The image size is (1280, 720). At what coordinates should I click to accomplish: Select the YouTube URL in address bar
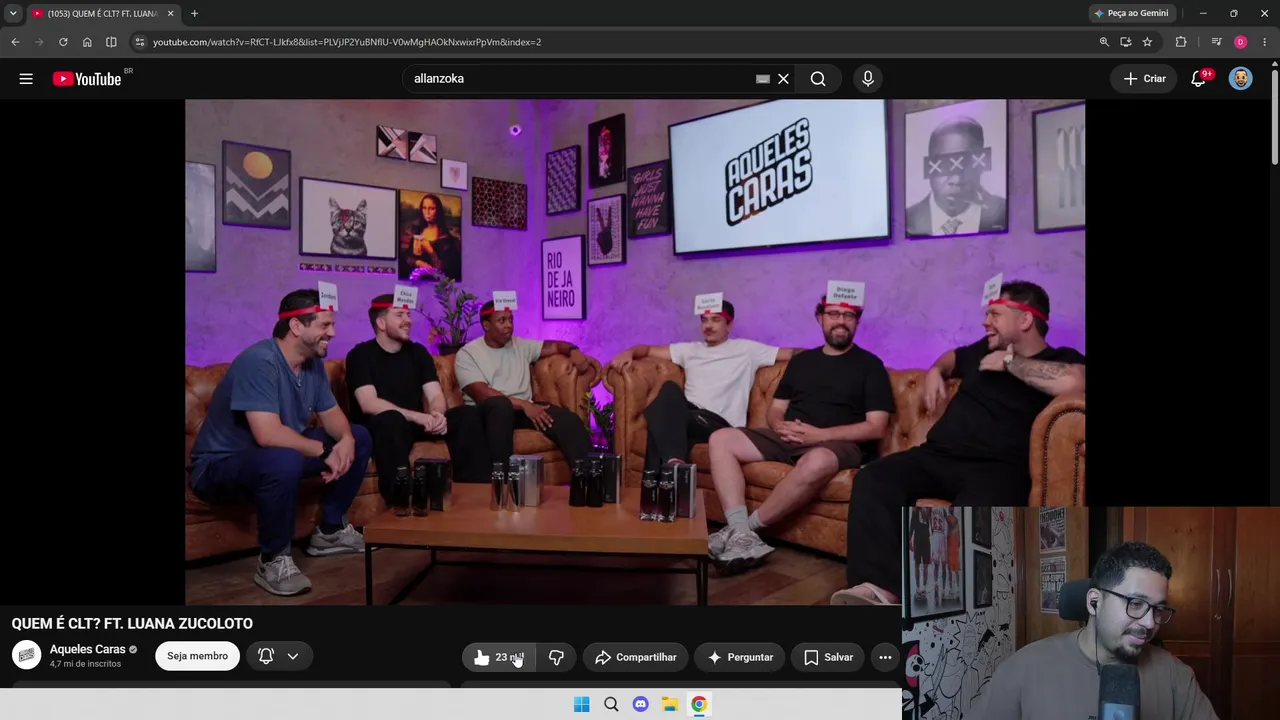347,42
